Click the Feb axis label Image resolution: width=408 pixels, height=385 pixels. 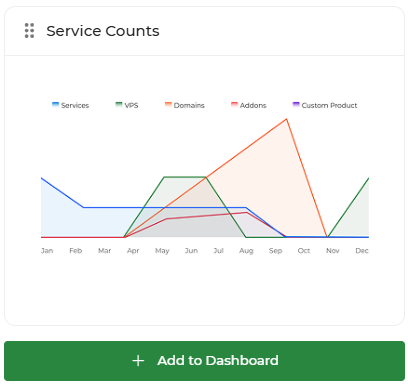[x=76, y=251]
